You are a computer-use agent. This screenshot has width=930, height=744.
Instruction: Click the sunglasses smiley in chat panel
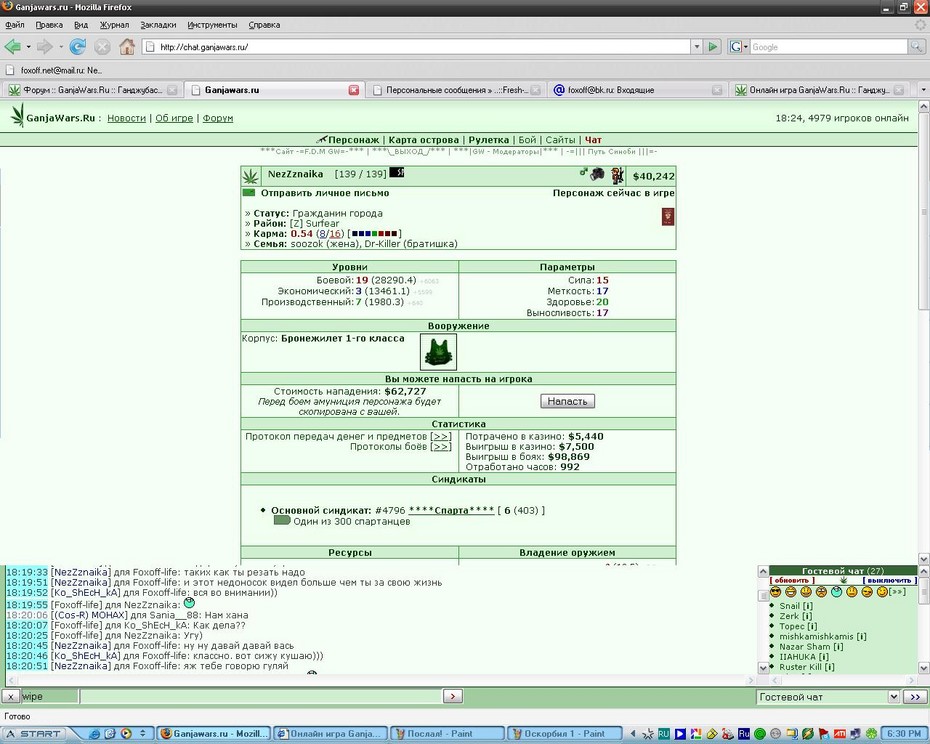775,592
